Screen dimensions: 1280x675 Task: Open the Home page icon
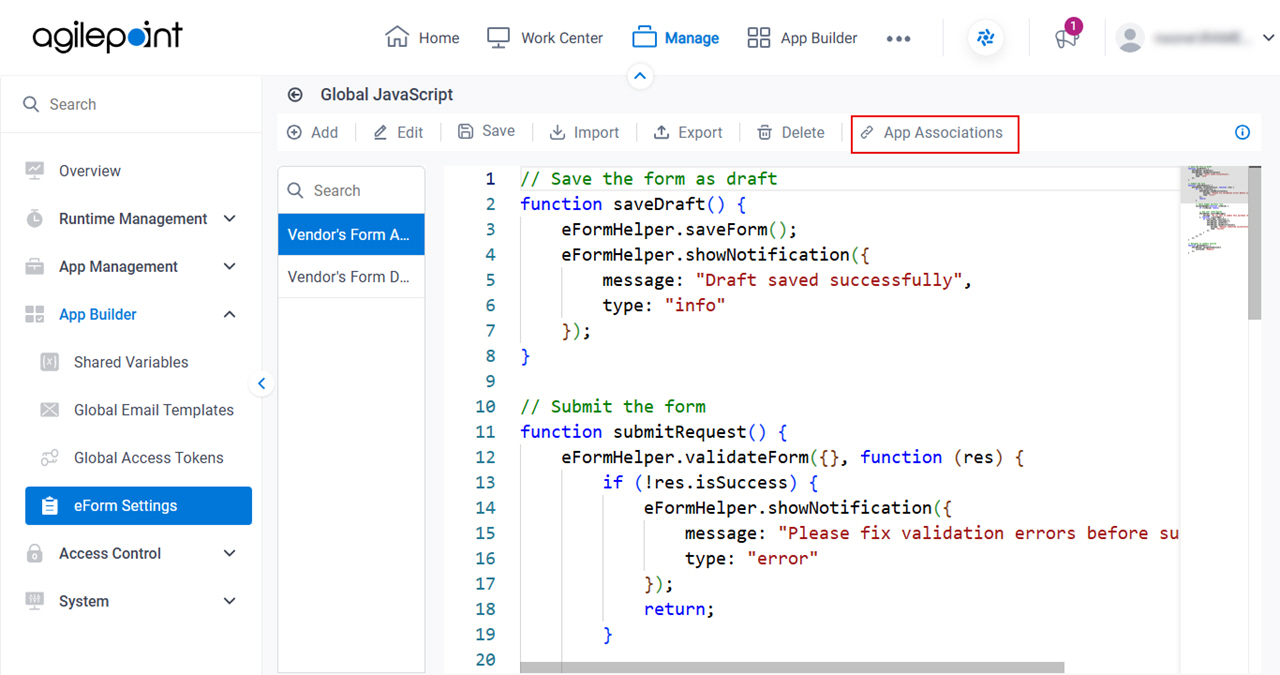(x=397, y=37)
